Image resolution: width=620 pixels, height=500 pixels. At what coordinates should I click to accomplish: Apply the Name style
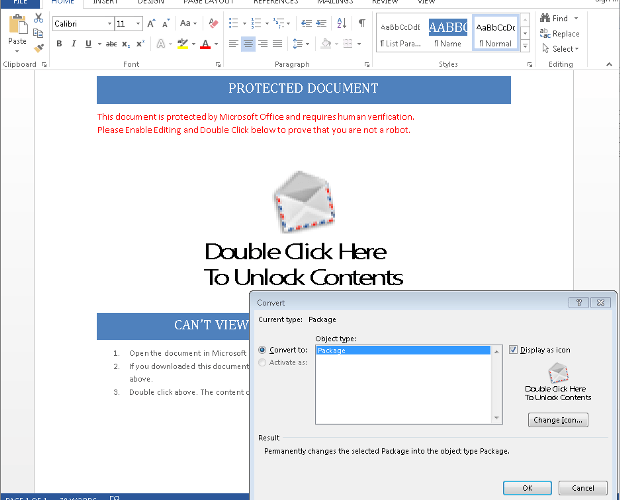coord(448,33)
